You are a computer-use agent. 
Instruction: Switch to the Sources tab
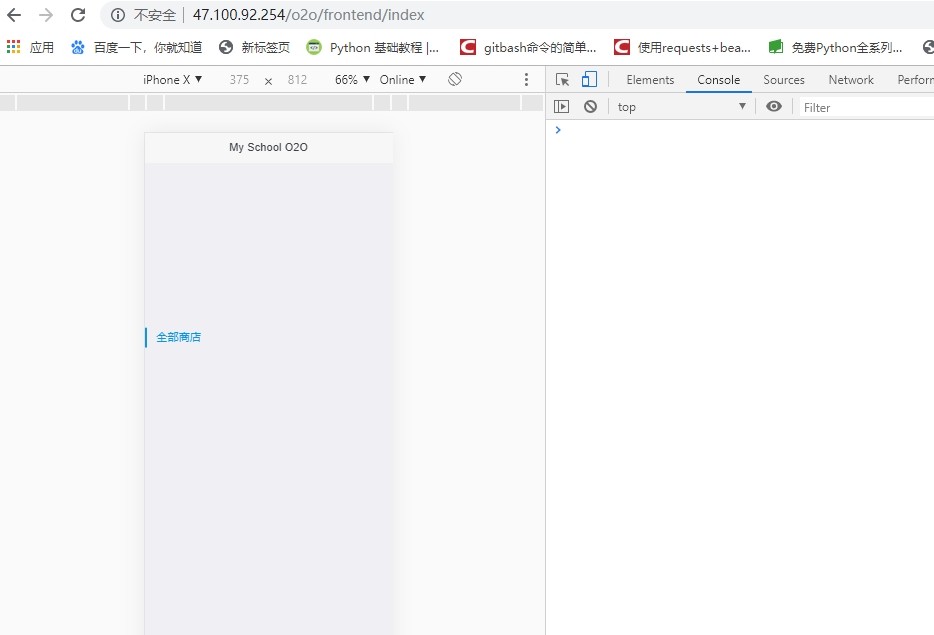pos(783,79)
